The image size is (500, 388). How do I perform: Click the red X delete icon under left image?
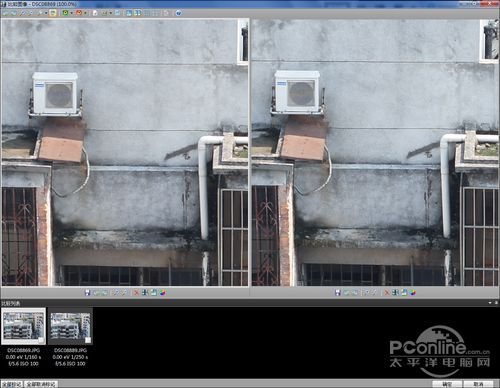tap(136, 293)
